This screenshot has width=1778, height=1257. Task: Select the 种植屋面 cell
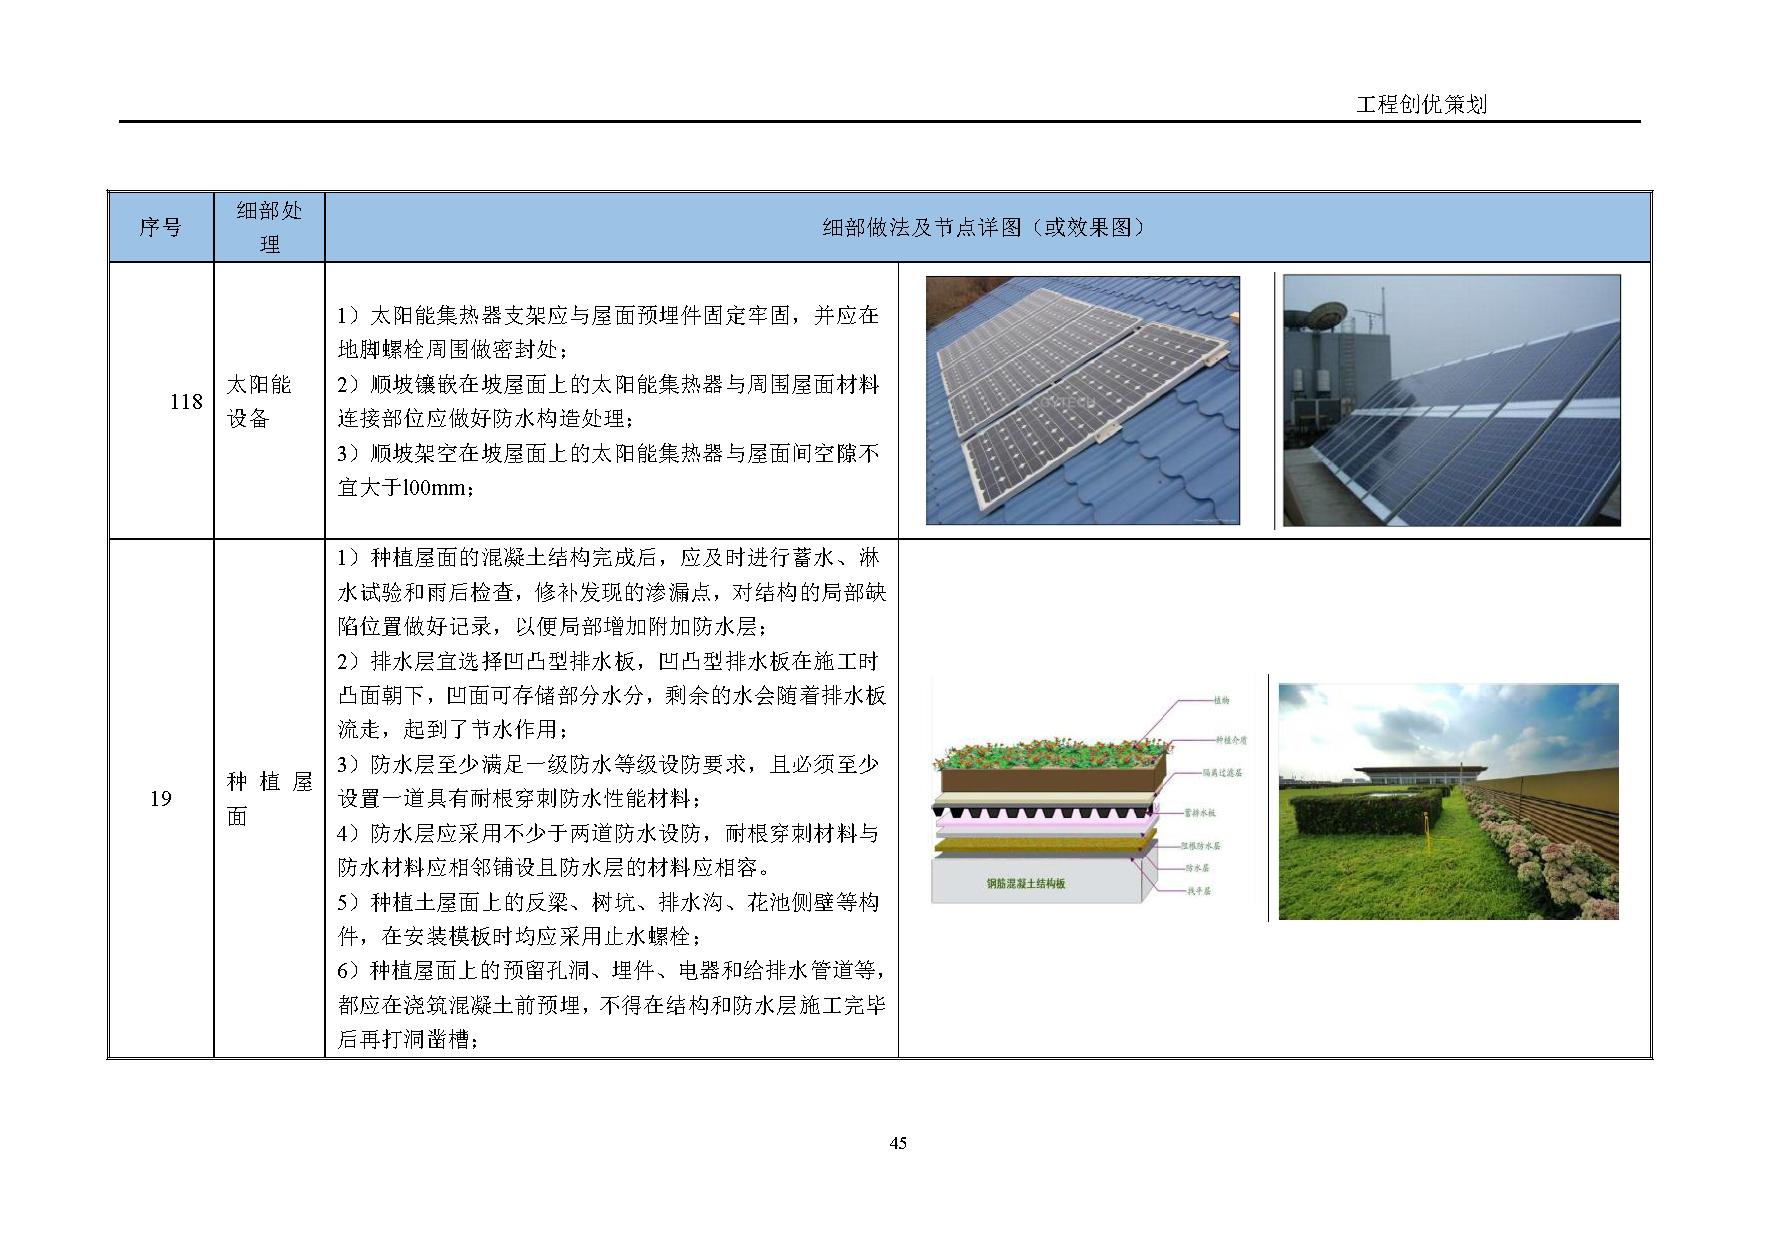point(266,800)
